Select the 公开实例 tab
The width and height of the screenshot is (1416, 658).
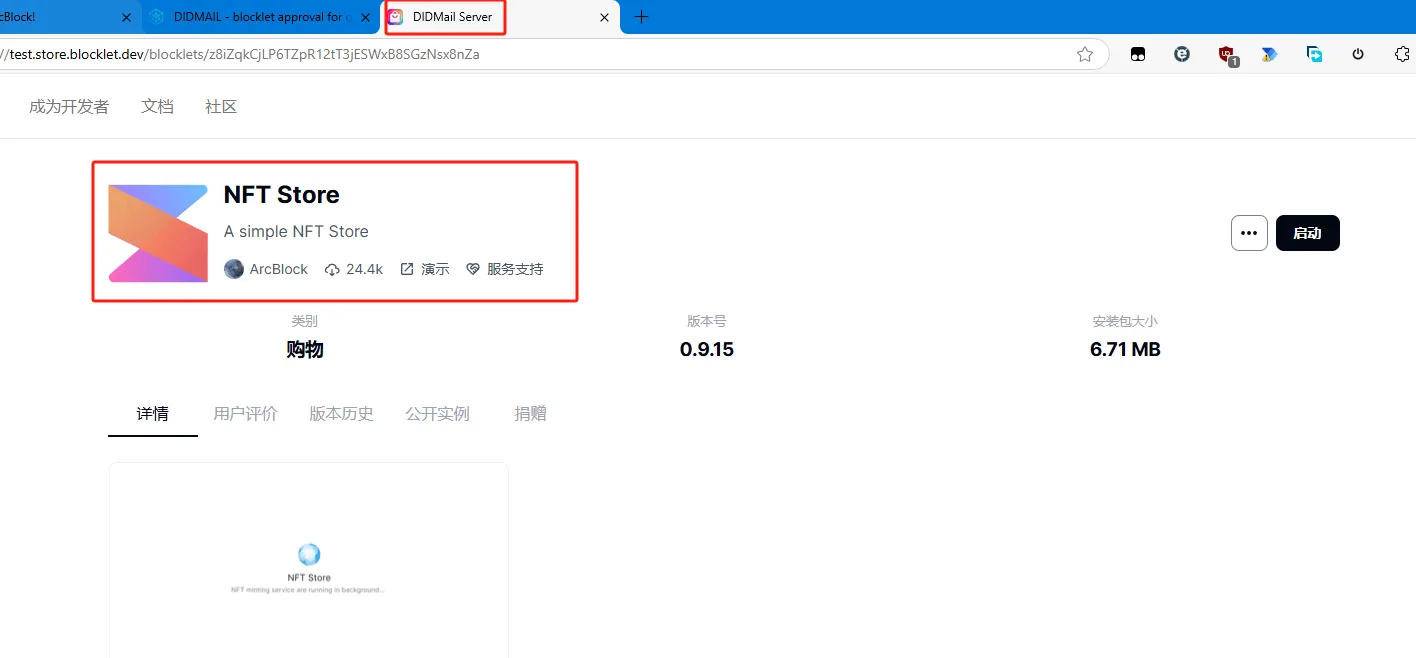click(437, 414)
